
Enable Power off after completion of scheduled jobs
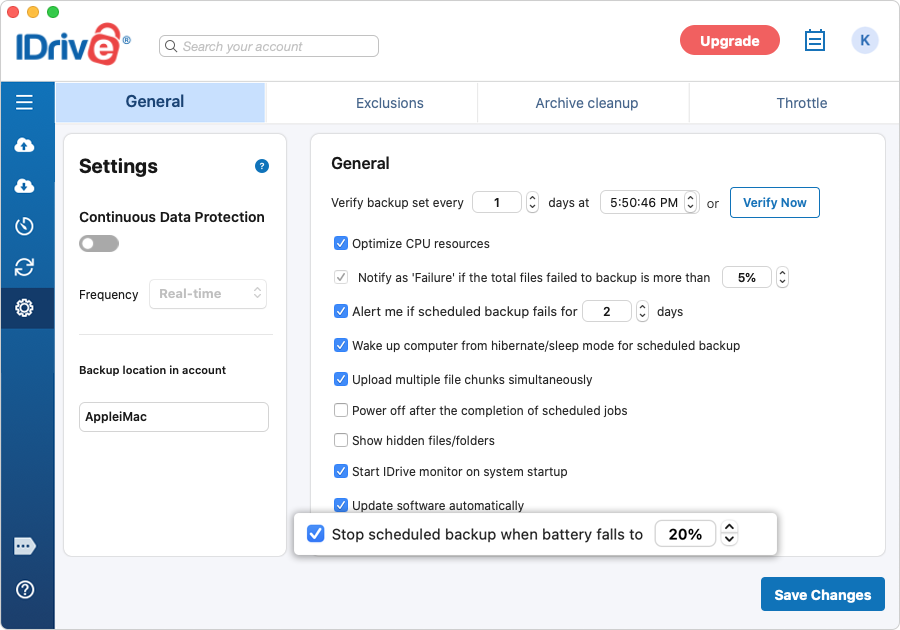(x=340, y=410)
